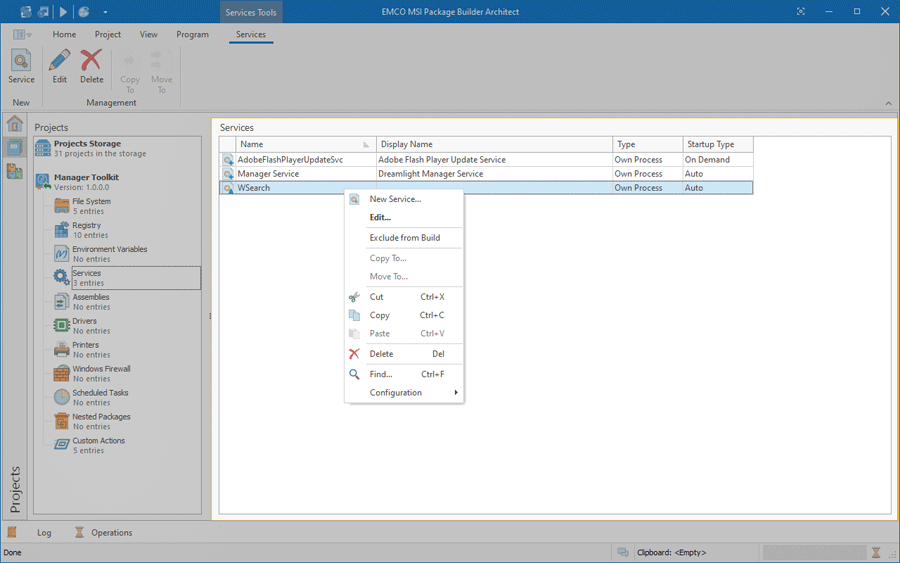This screenshot has width=900, height=563.
Task: Click the Delete red X ribbon icon
Action: (91, 60)
